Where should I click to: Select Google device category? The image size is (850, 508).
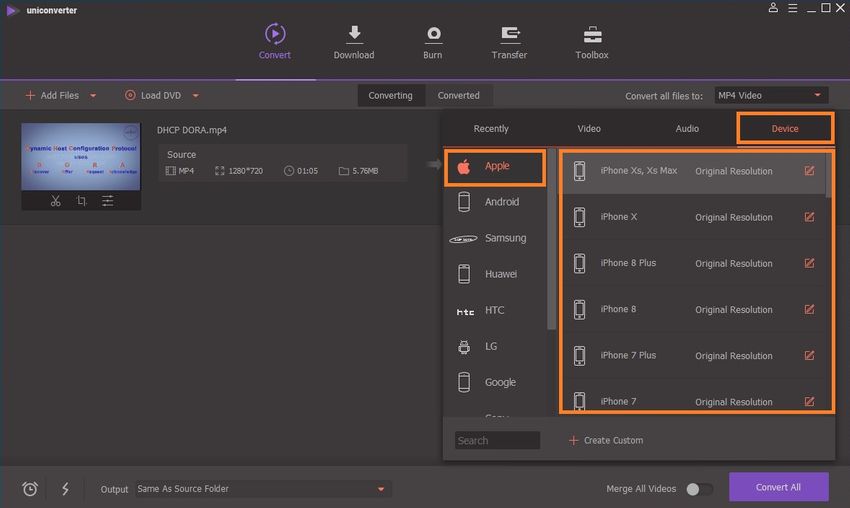point(495,382)
